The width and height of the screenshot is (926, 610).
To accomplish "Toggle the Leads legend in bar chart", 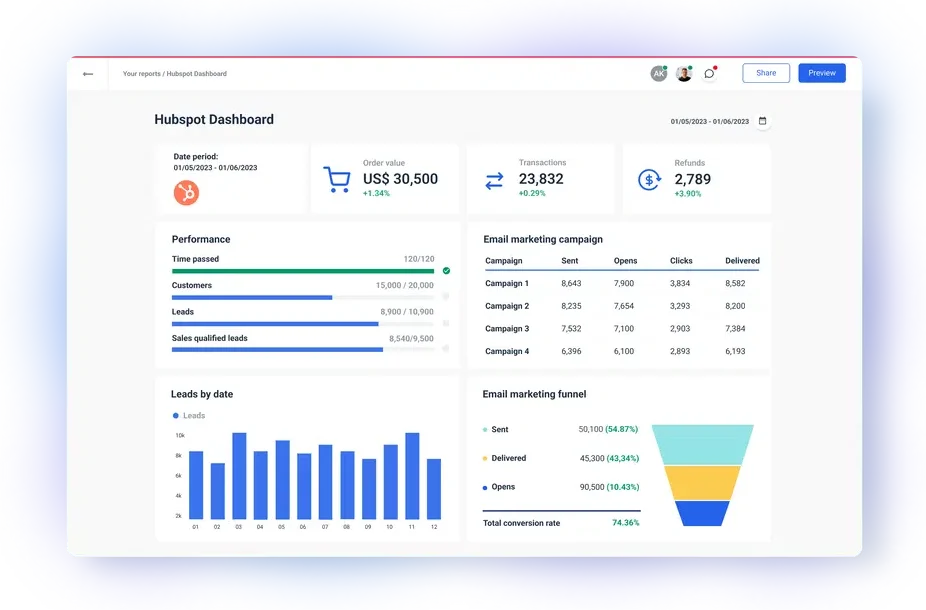I will coord(189,416).
